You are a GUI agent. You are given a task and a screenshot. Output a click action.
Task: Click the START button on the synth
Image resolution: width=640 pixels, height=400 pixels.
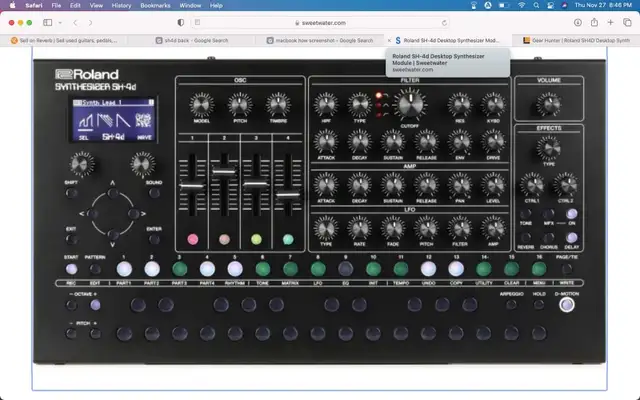(x=71, y=269)
